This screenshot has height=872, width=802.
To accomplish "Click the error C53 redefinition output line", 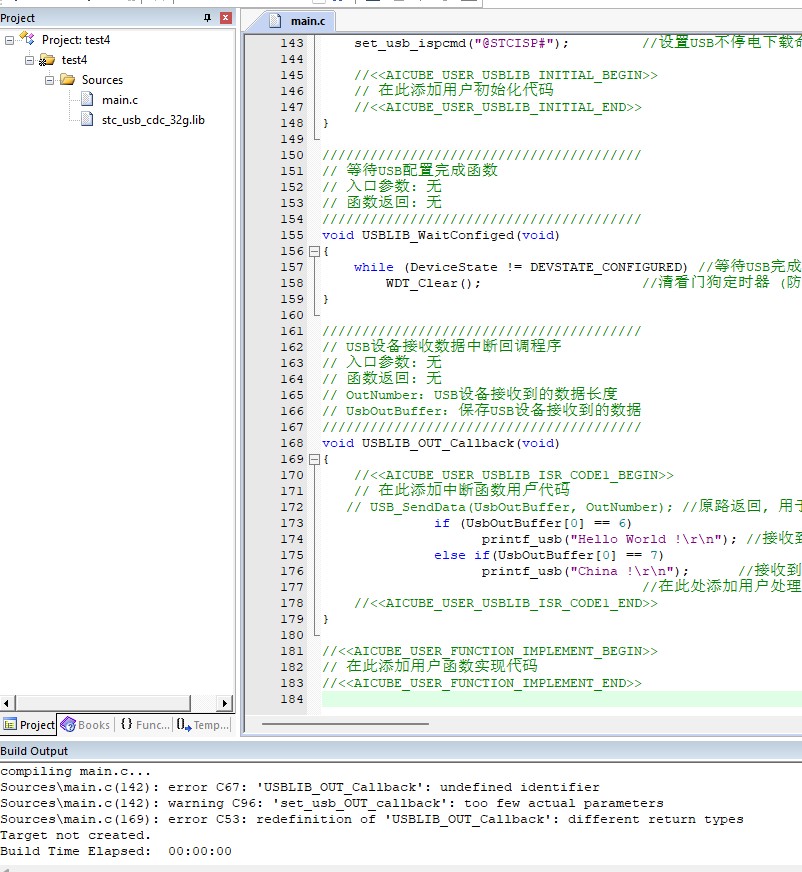I will click(x=372, y=819).
